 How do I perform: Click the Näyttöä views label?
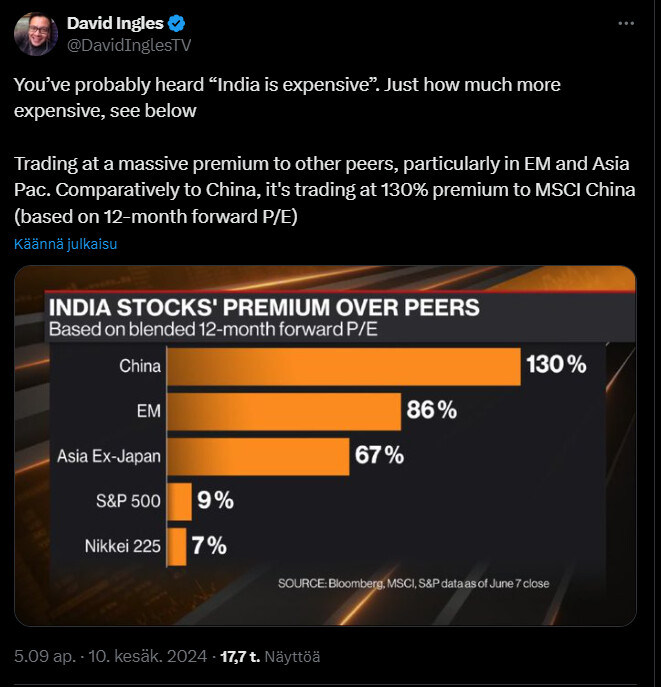click(x=293, y=657)
